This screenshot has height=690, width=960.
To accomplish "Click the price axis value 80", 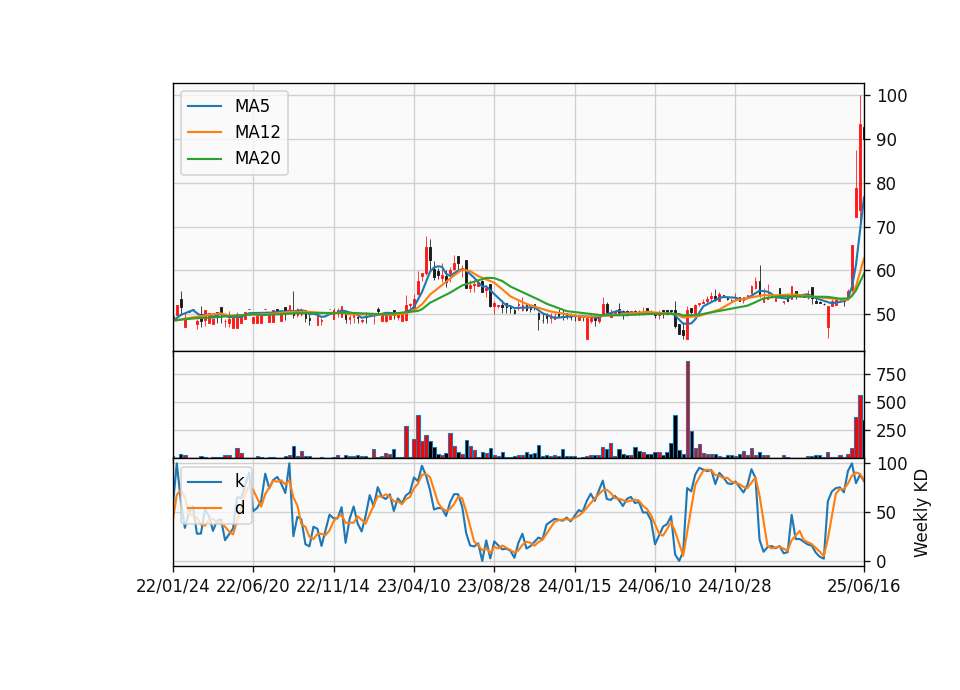I will tap(887, 184).
